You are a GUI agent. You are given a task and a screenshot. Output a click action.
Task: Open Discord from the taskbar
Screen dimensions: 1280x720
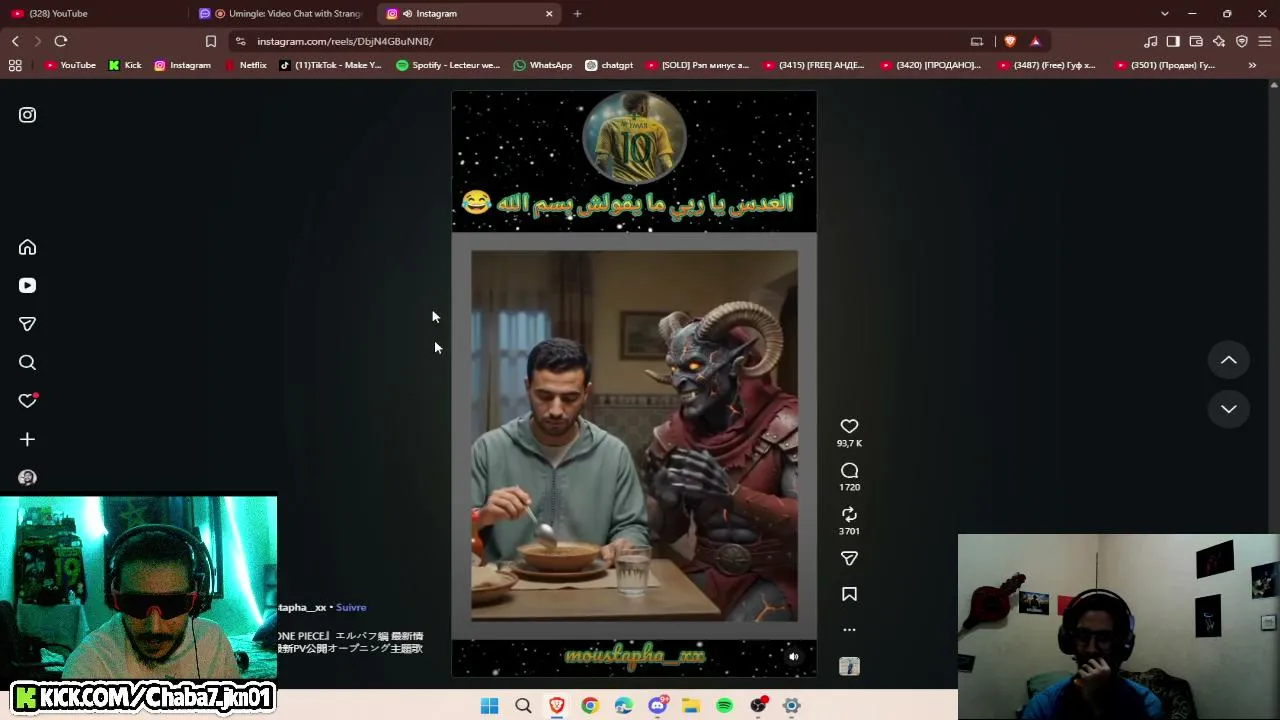657,706
